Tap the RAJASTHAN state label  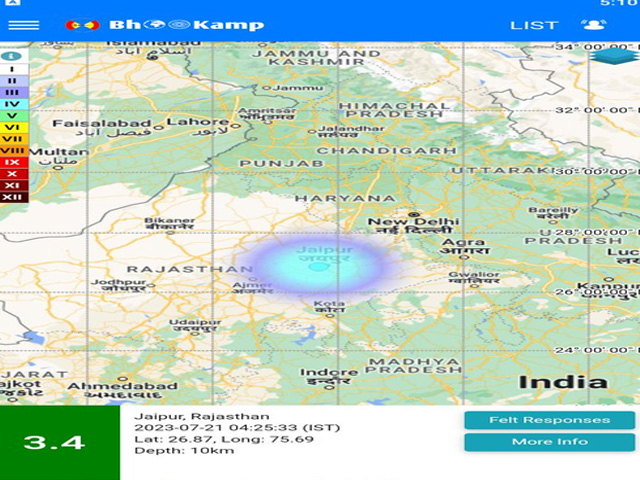pyautogui.click(x=190, y=269)
